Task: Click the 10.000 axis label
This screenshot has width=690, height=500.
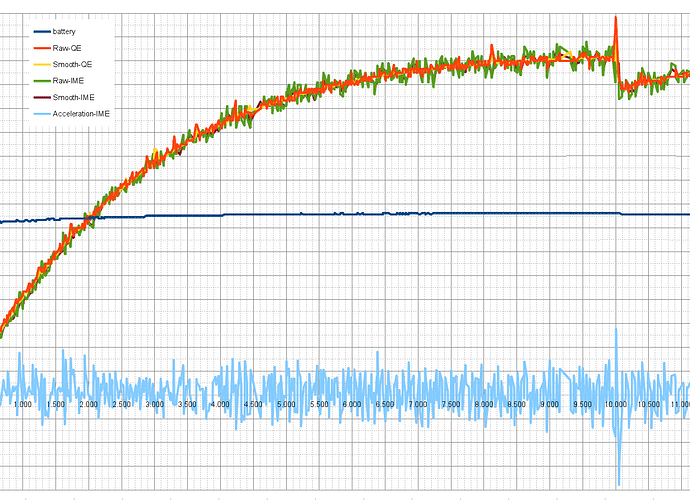Action: [615, 404]
